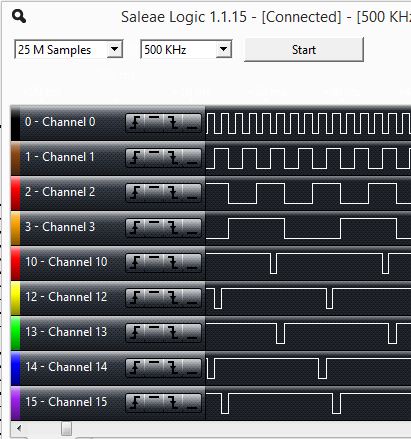The width and height of the screenshot is (411, 439).
Task: Click the horizontal scrollbar thumb
Action: click(x=66, y=429)
